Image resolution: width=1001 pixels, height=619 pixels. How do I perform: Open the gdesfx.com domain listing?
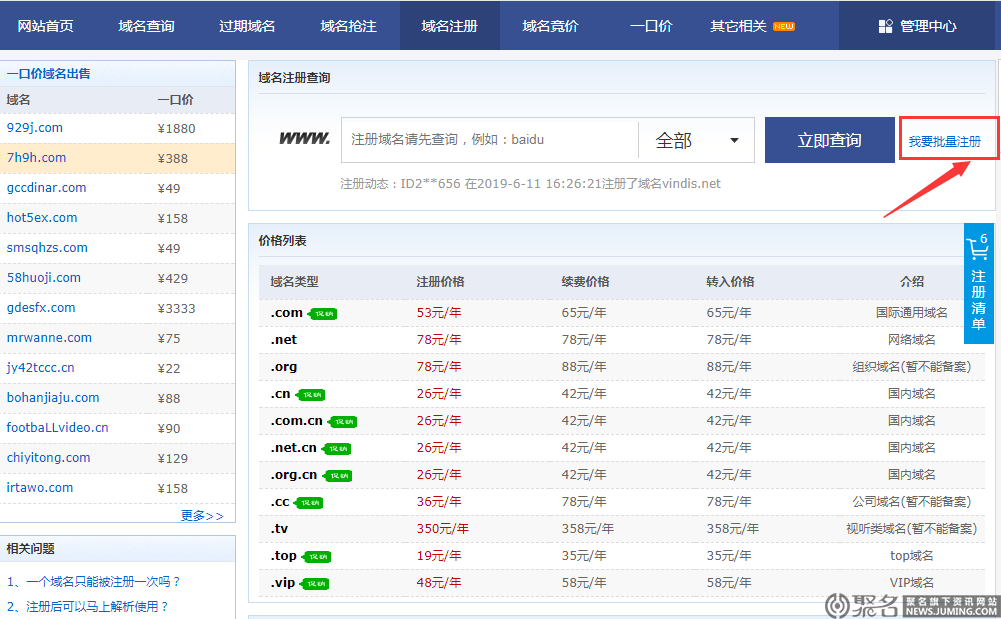[41, 308]
